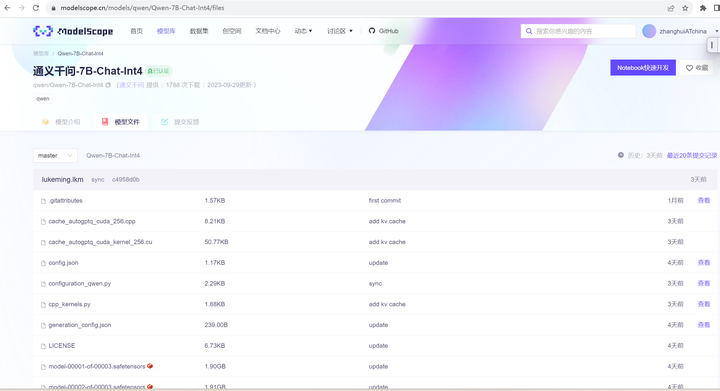Viewport: 720px width, 391px height.
Task: Click the file icon of config.json
Action: point(43,263)
